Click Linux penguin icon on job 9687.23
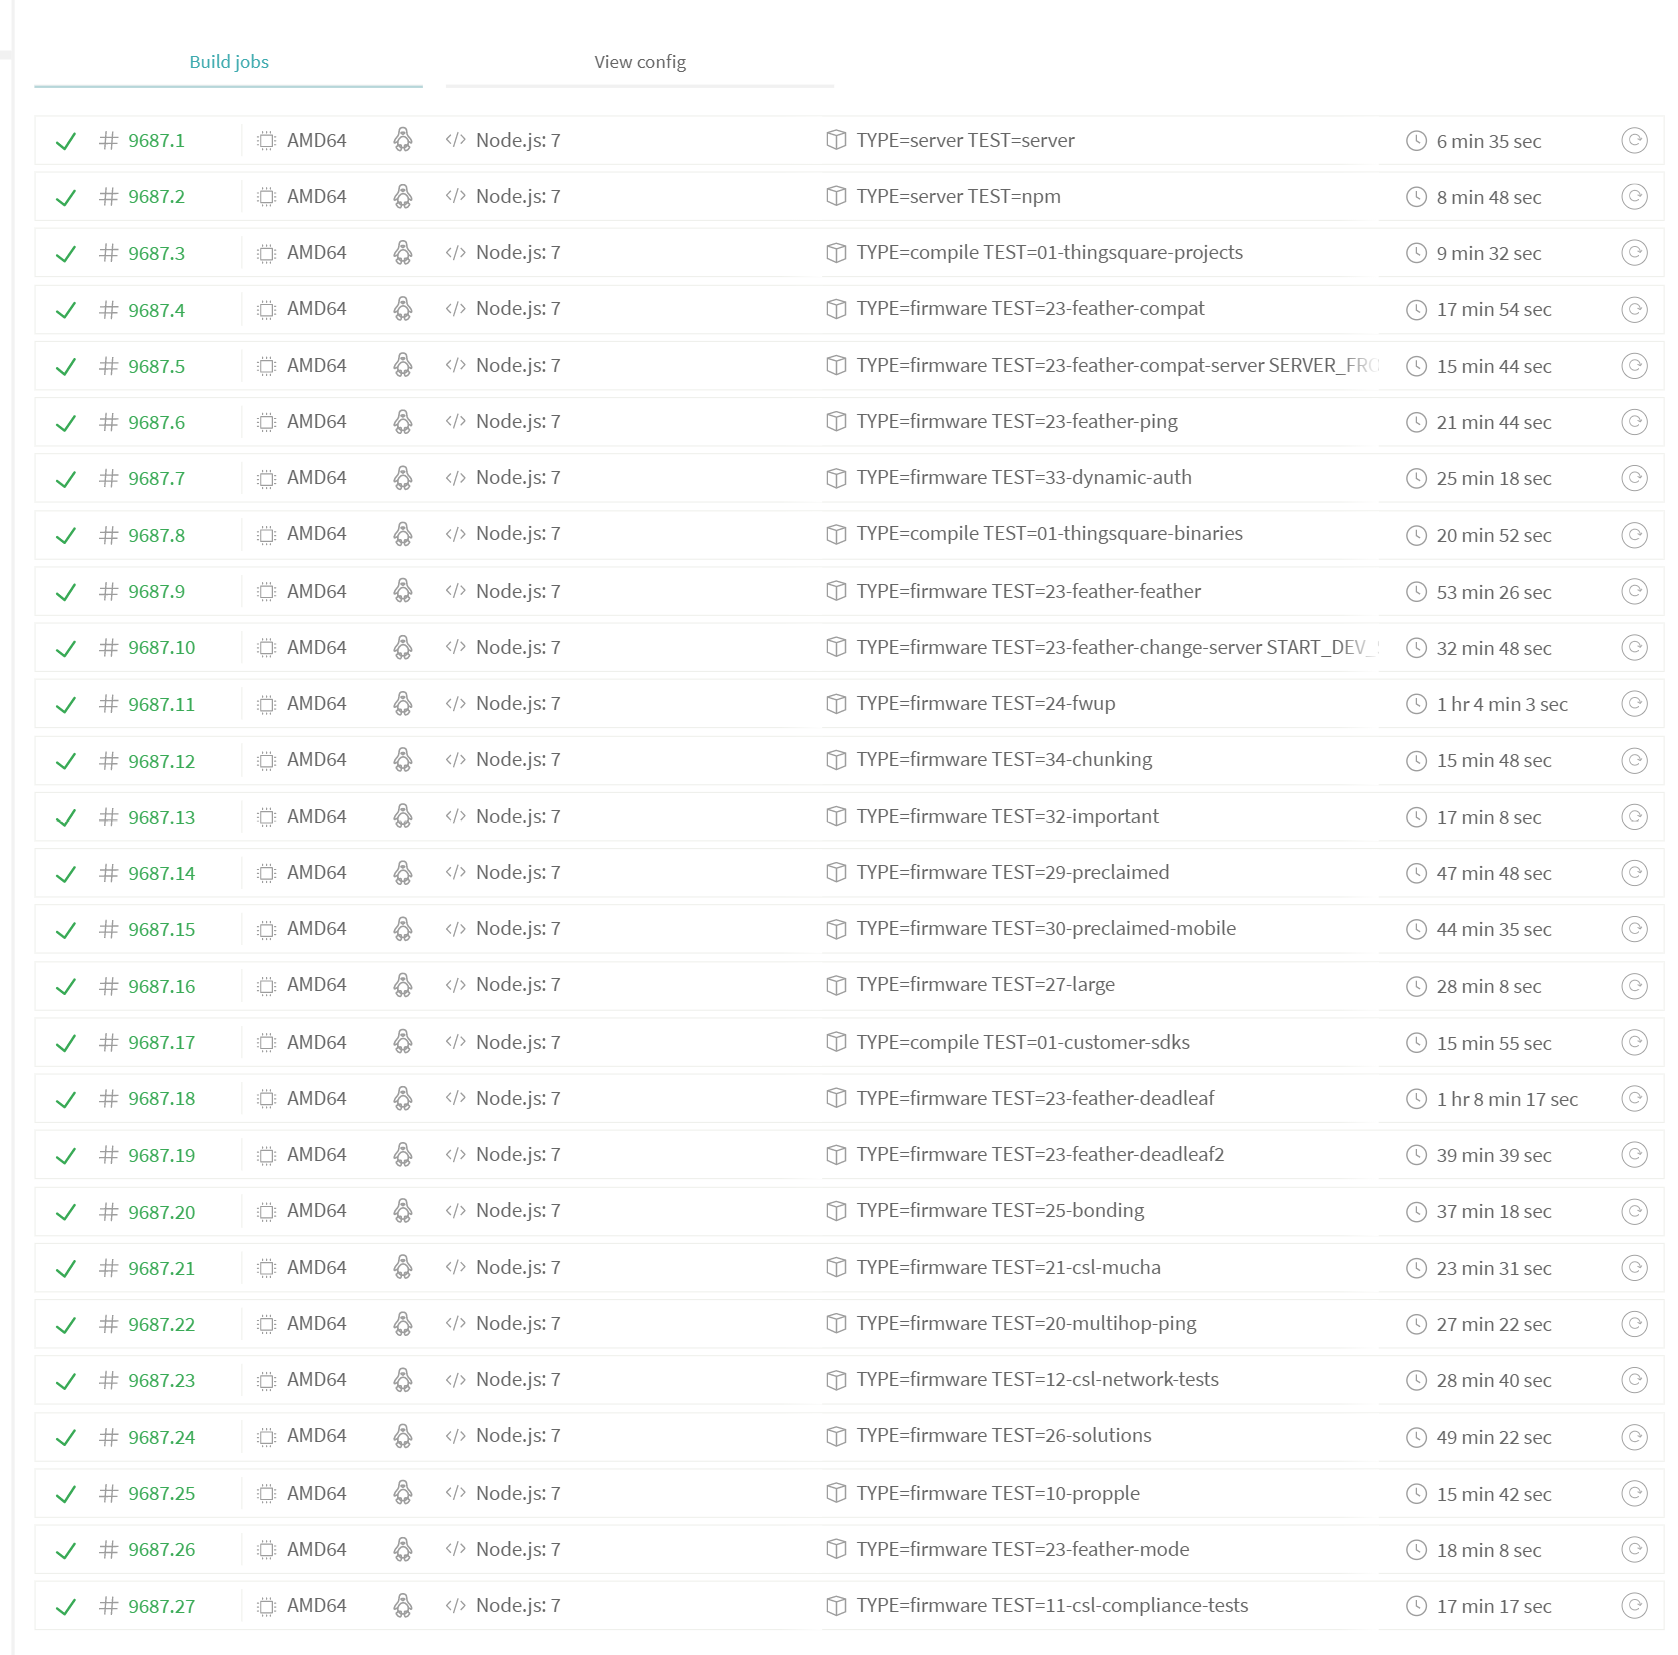The width and height of the screenshot is (1678, 1655). pyautogui.click(x=403, y=1380)
